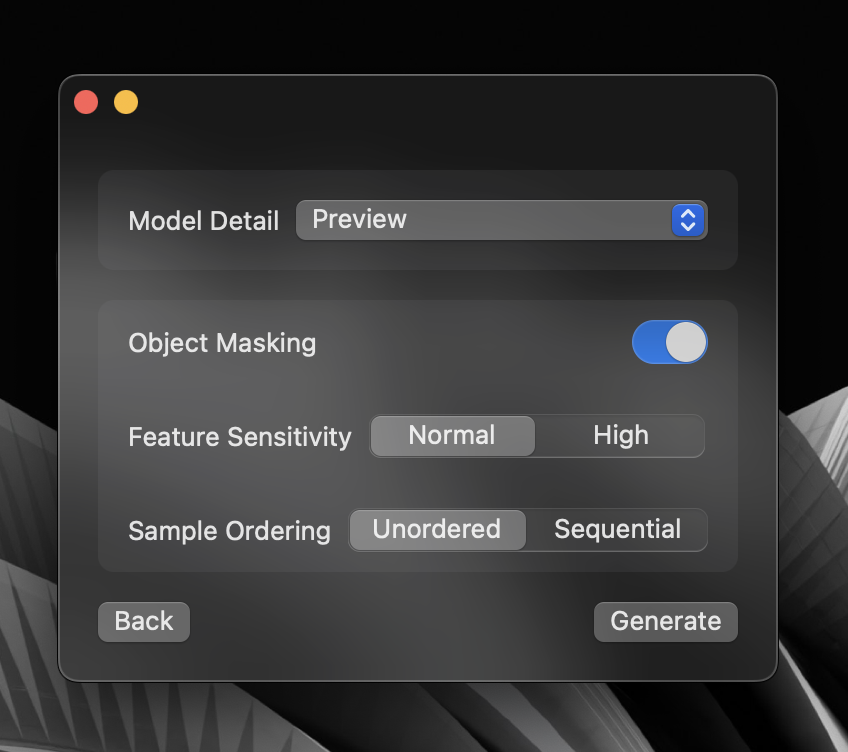Close the window with the red button
This screenshot has height=752, width=848.
pyautogui.click(x=86, y=102)
